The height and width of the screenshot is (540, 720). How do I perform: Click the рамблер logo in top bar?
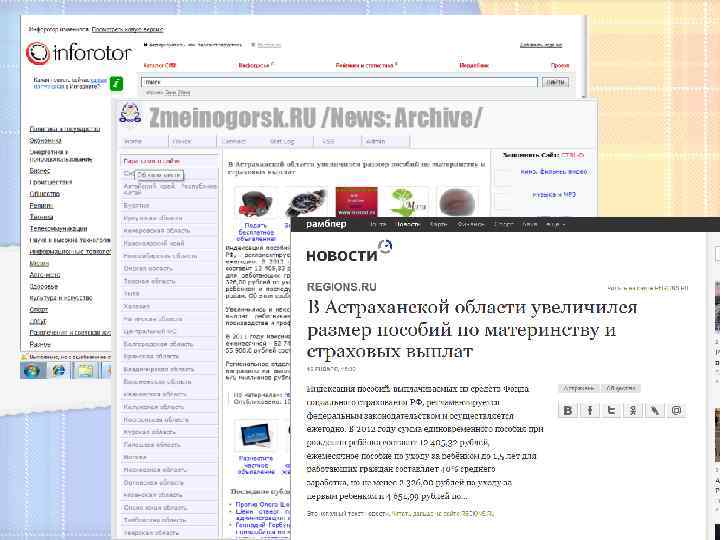coord(326,224)
